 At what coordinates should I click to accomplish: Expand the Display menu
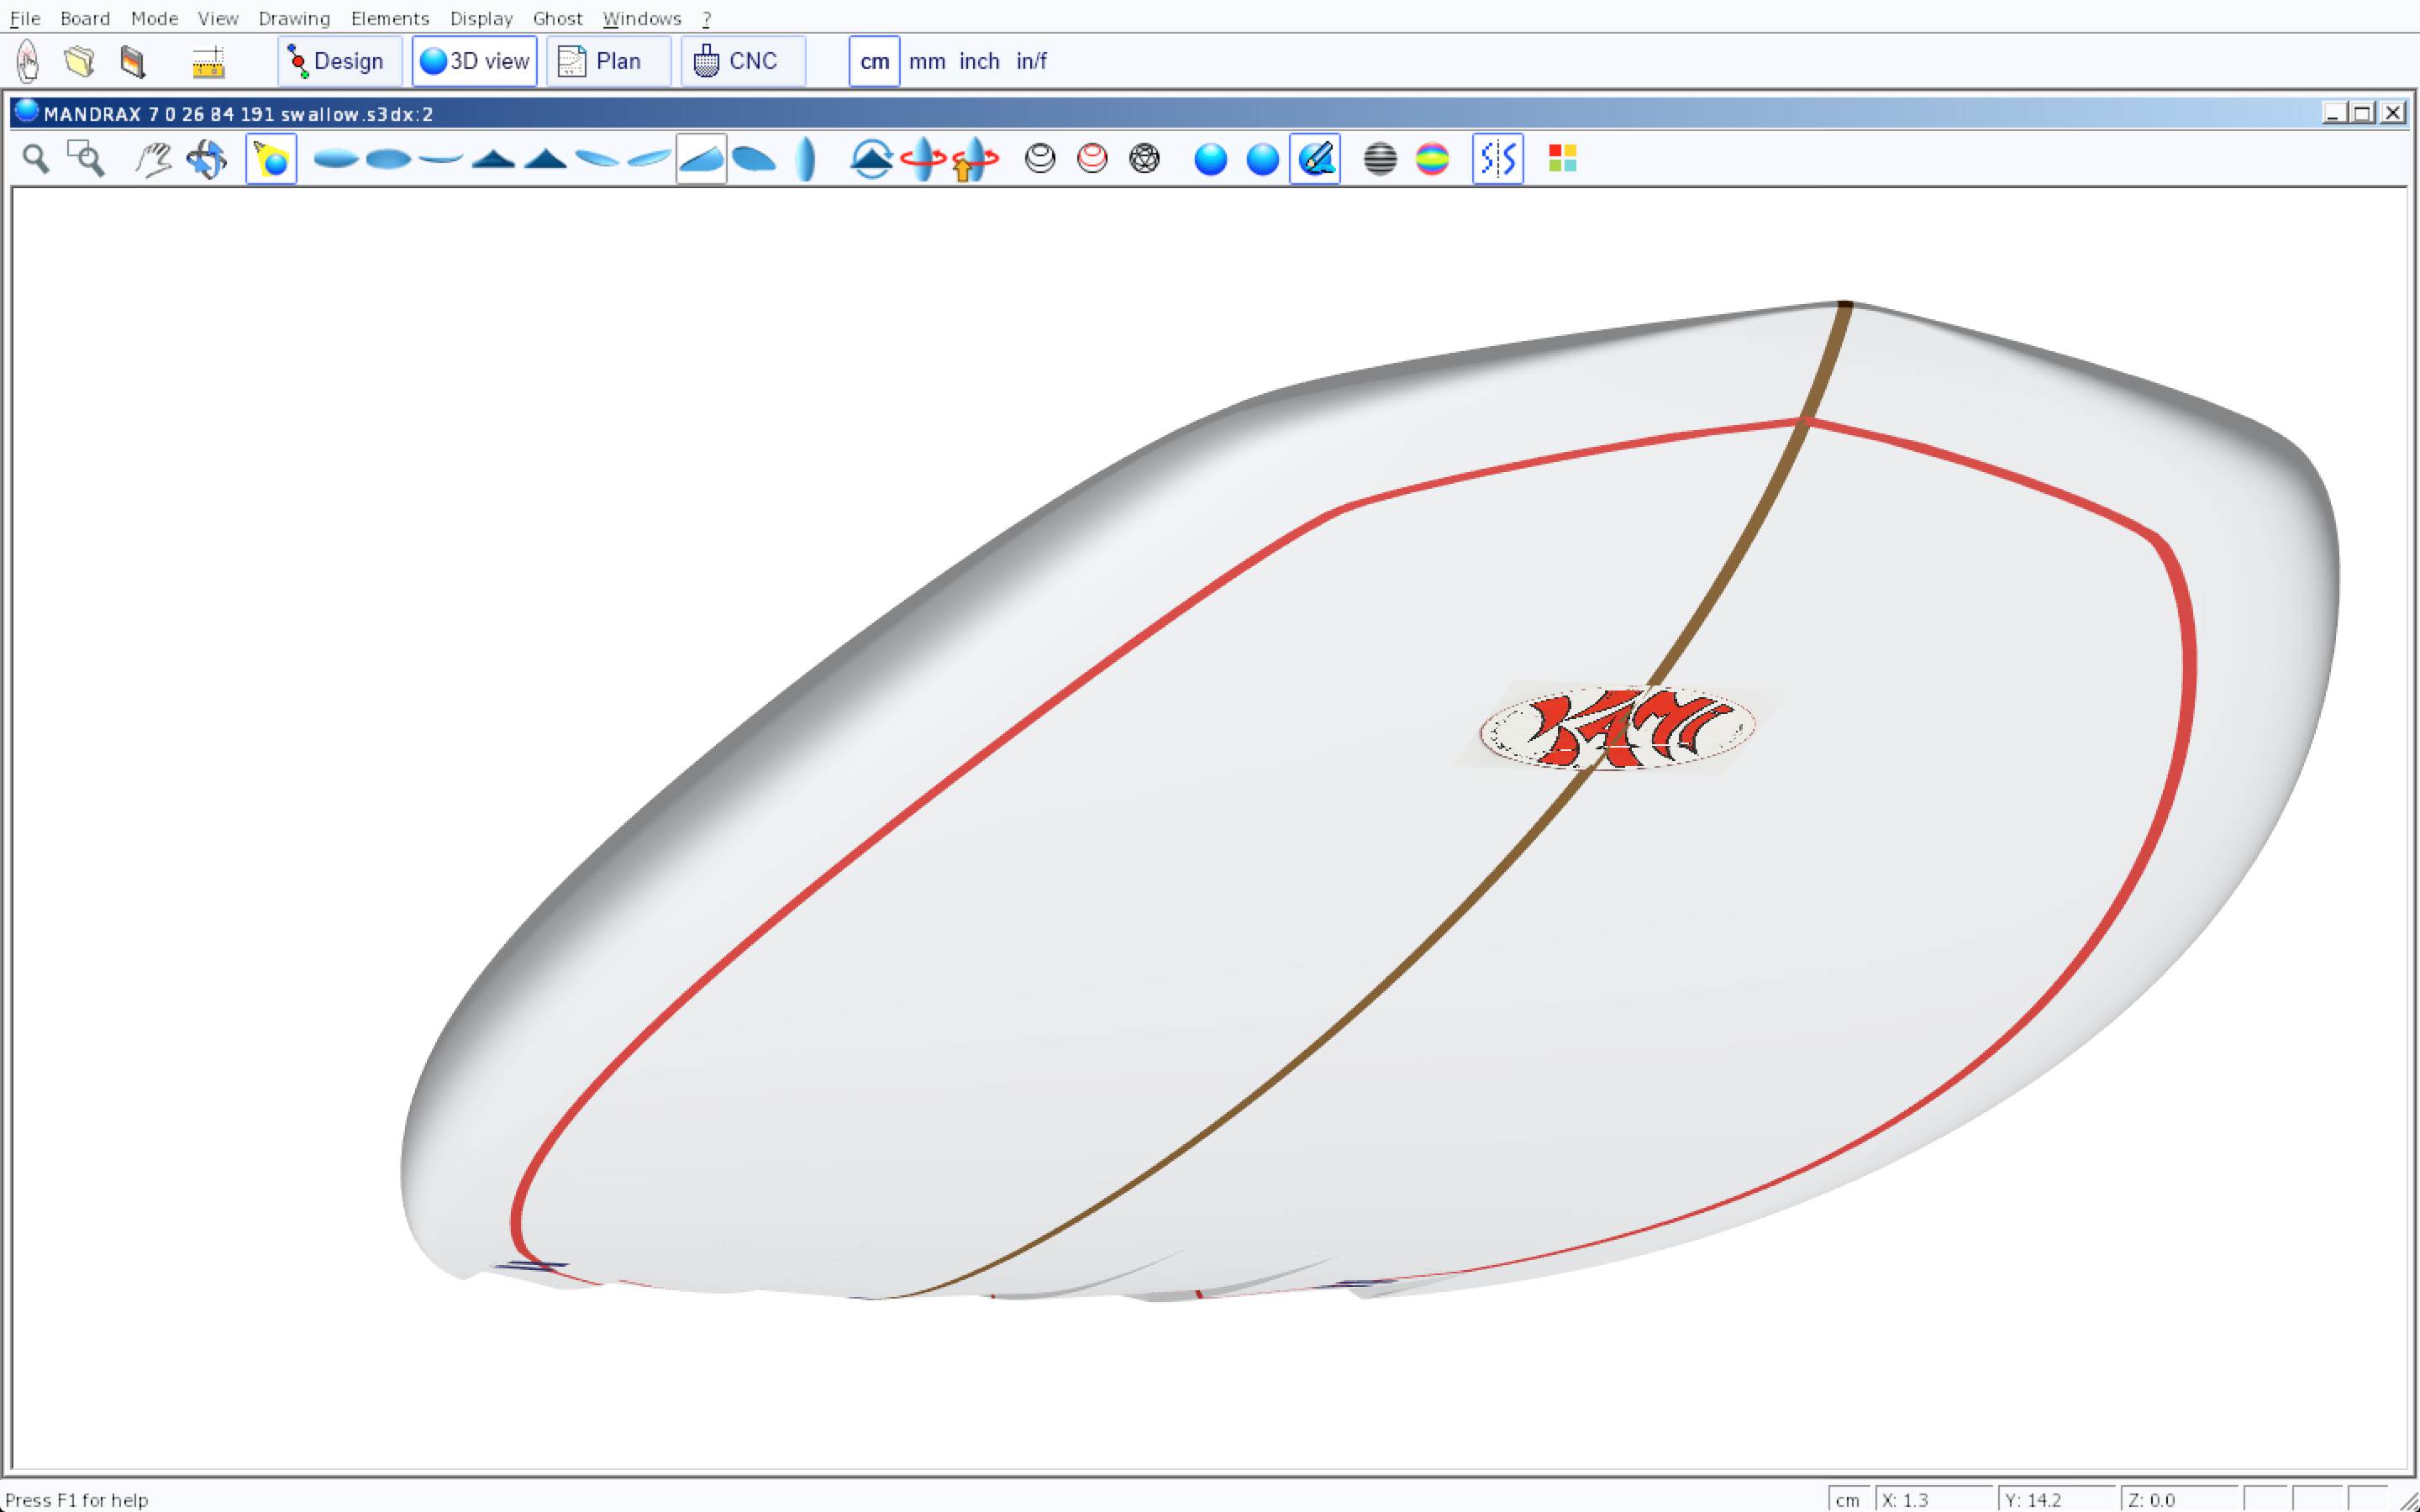tap(481, 18)
